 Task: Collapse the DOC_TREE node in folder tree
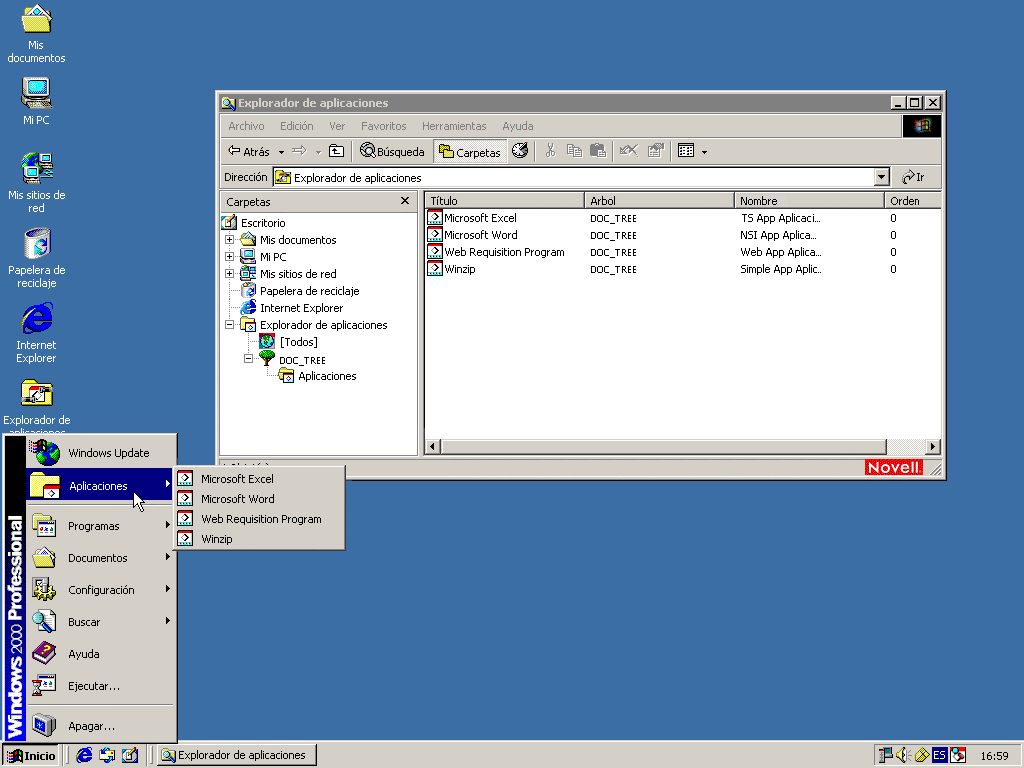coord(249,359)
